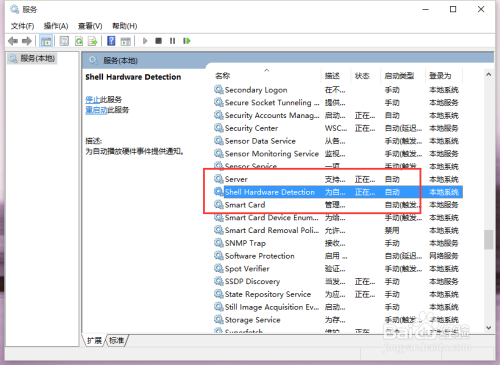Select the Security Center service
500x365 pixels.
coord(337,128)
